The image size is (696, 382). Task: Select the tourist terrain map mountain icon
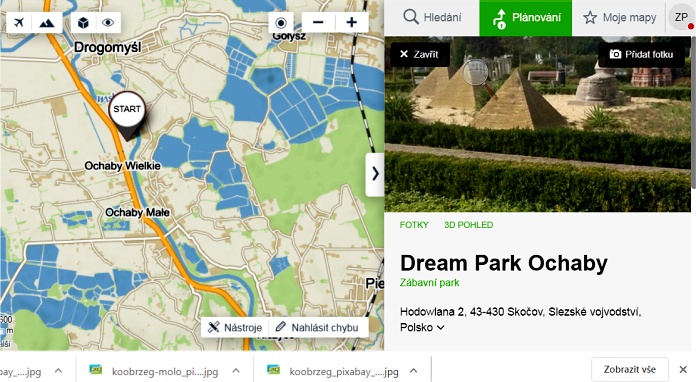[x=47, y=23]
